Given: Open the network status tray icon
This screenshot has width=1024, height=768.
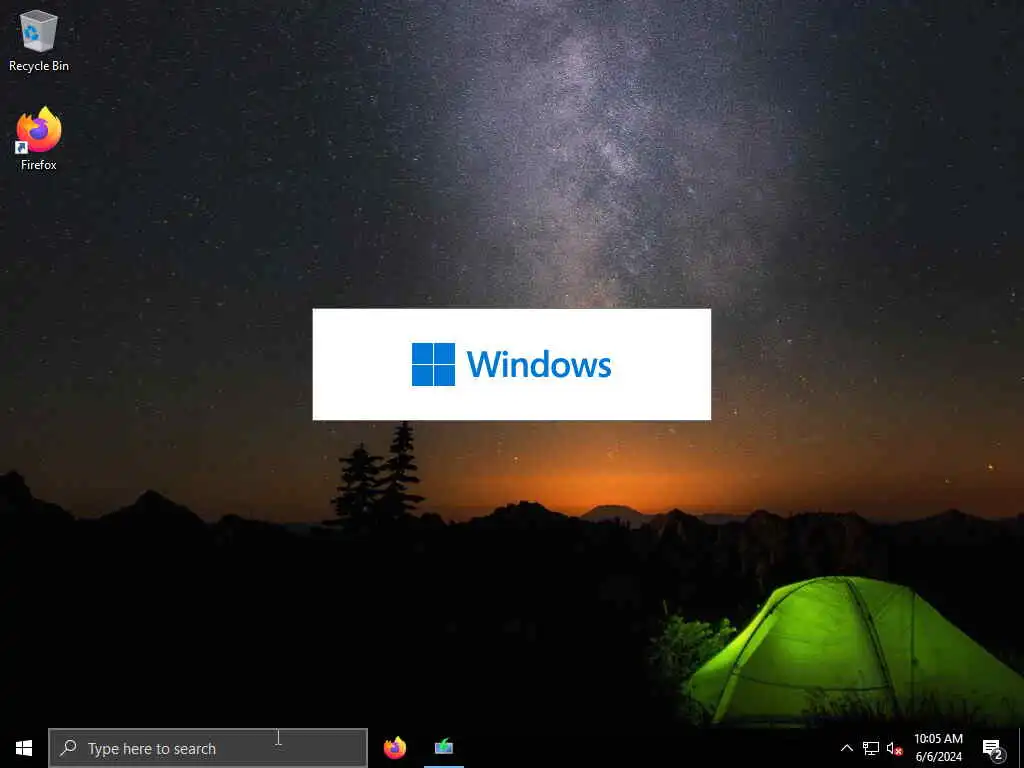Looking at the screenshot, I should pos(871,748).
